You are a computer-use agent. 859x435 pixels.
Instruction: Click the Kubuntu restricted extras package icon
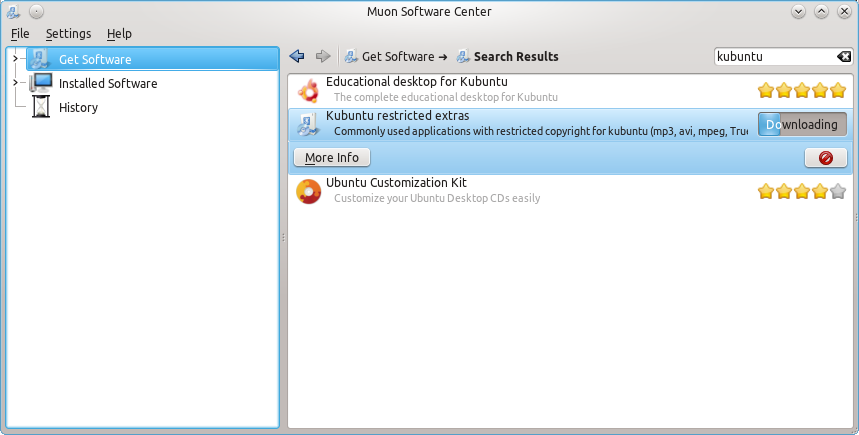(x=306, y=124)
